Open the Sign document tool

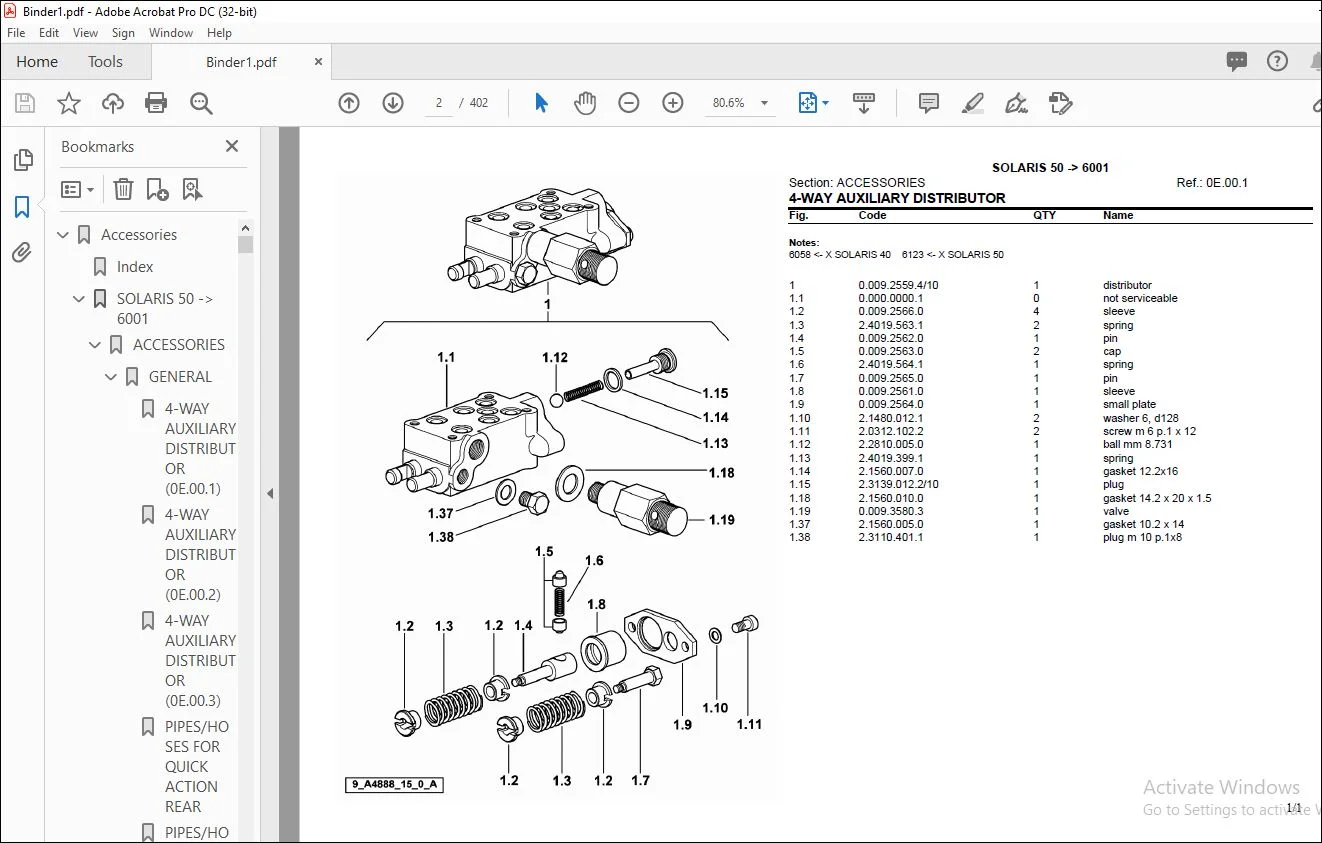pyautogui.click(x=1017, y=103)
